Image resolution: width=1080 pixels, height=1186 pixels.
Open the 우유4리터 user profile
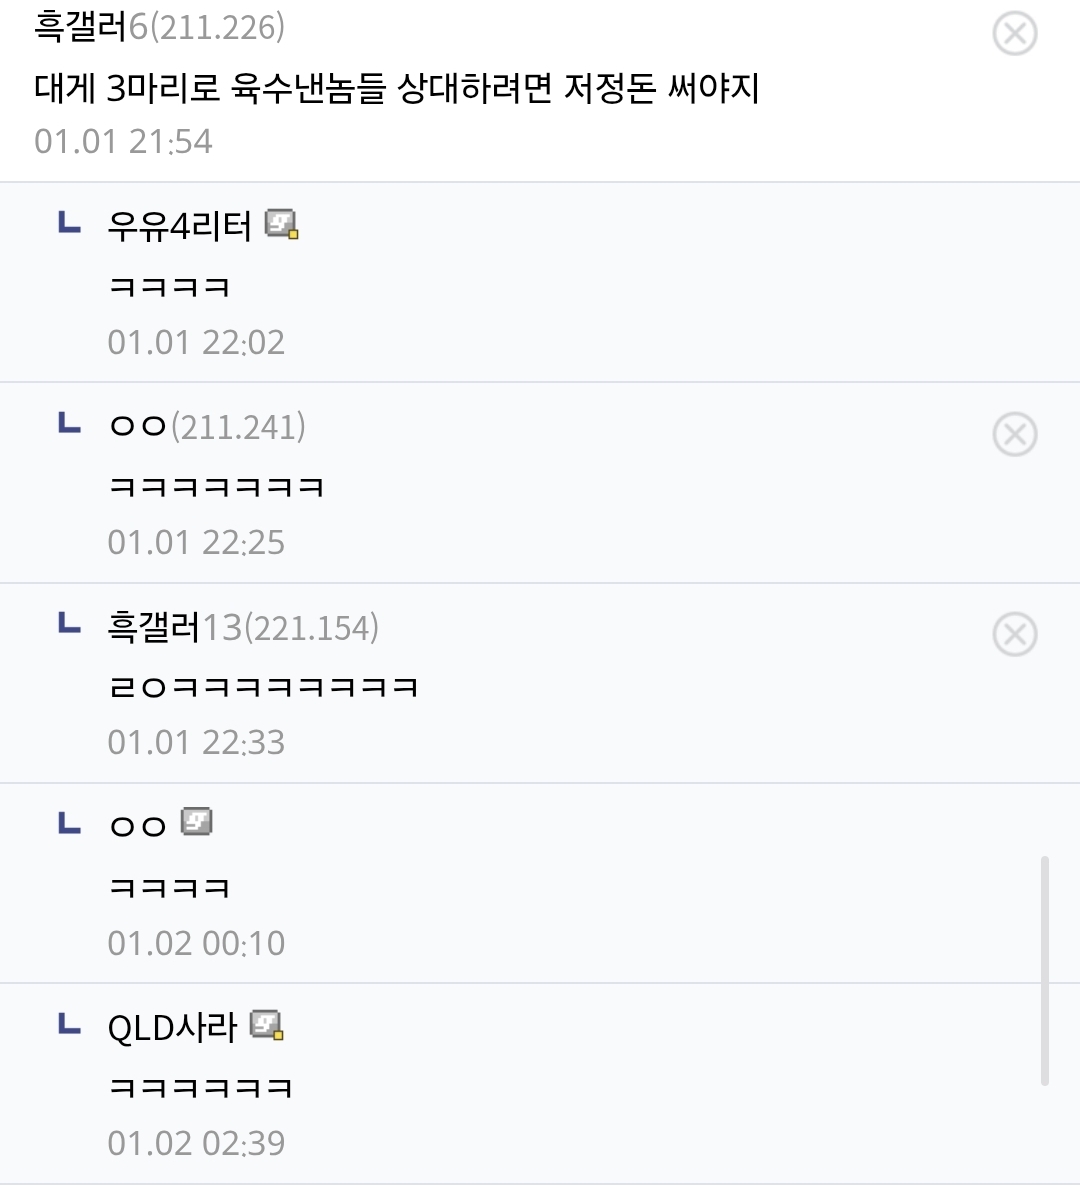[180, 227]
